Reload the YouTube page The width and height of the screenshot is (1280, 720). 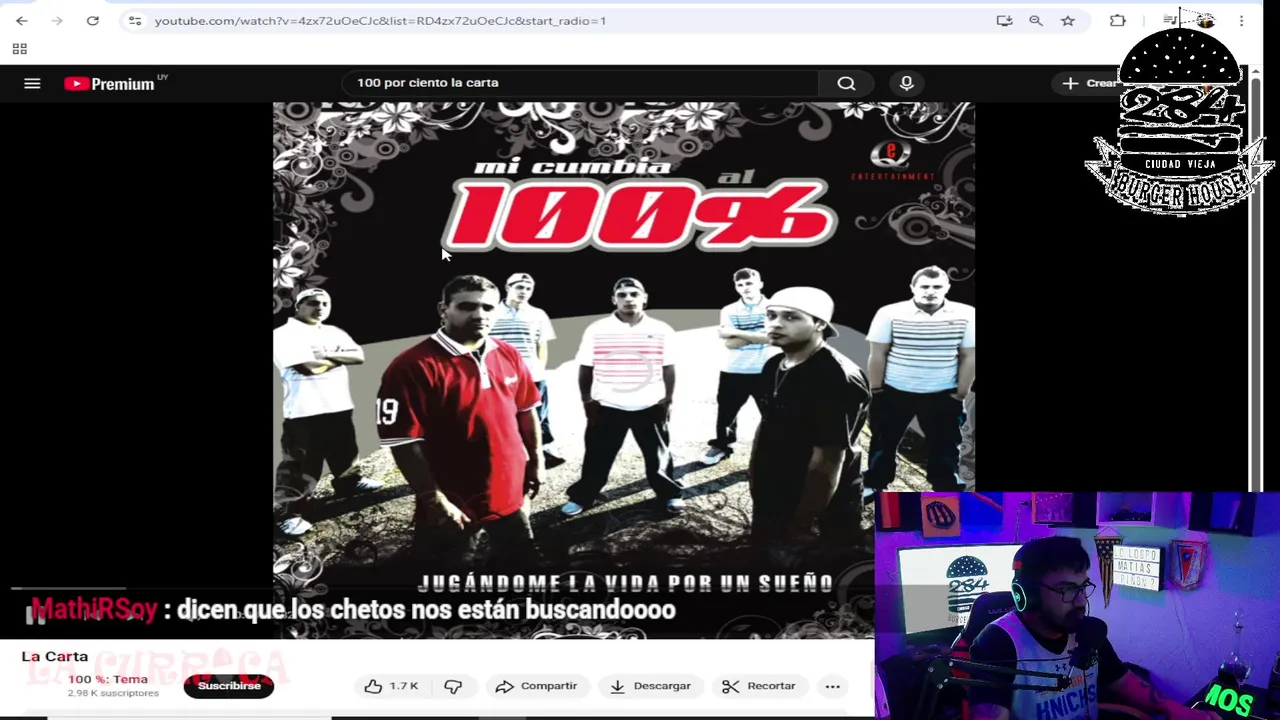click(93, 20)
